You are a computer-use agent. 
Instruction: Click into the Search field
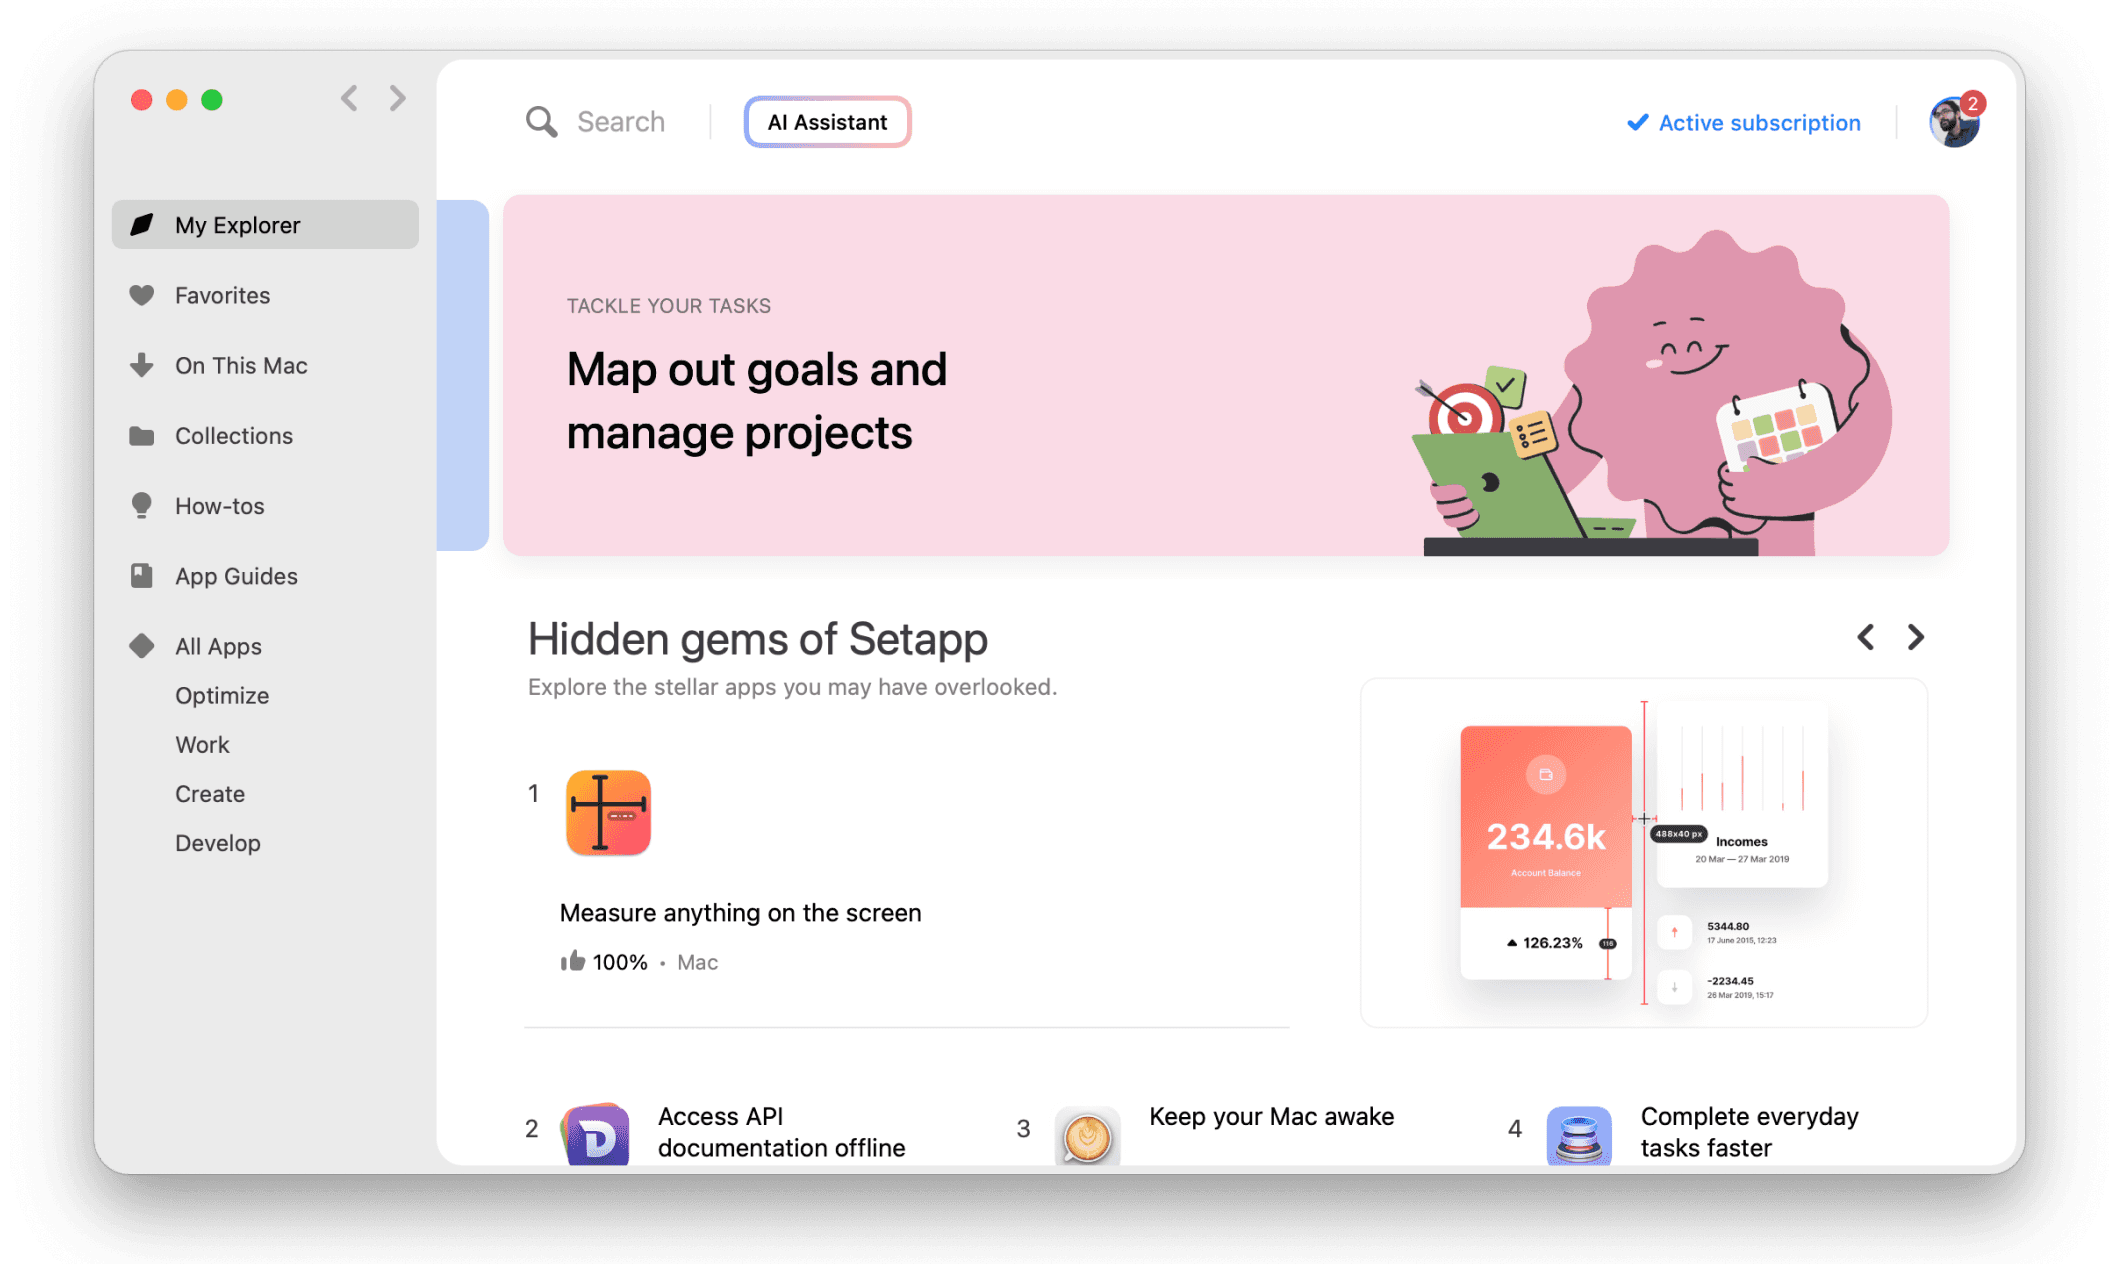620,122
